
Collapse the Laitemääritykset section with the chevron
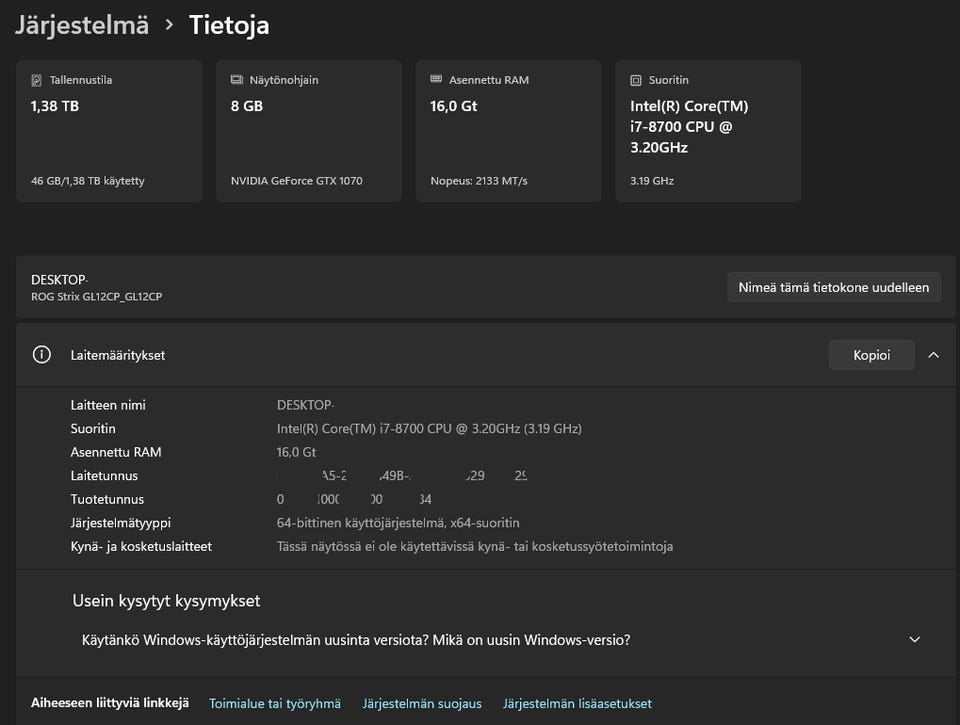coord(934,355)
